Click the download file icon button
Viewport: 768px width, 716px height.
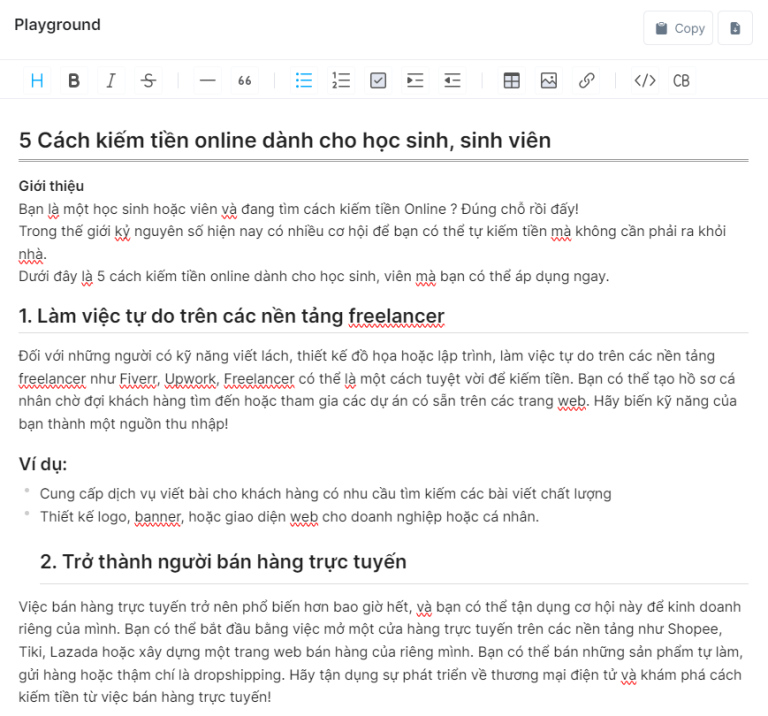[735, 28]
